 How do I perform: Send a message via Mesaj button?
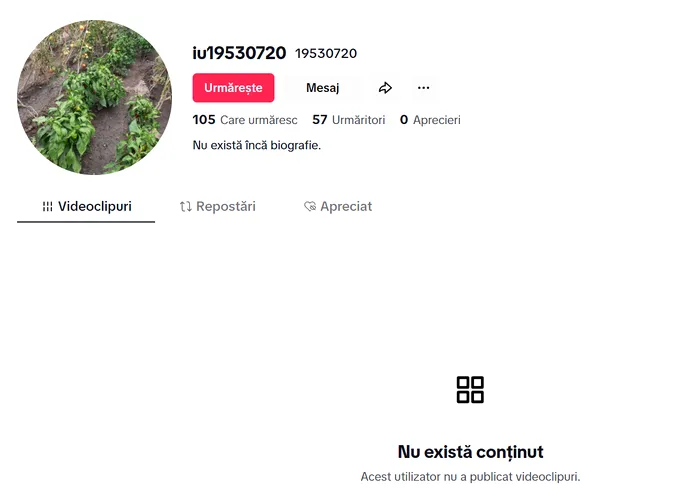pos(322,88)
